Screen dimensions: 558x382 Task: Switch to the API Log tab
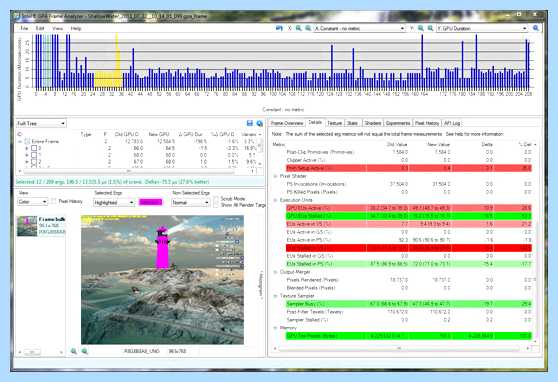tap(452, 123)
